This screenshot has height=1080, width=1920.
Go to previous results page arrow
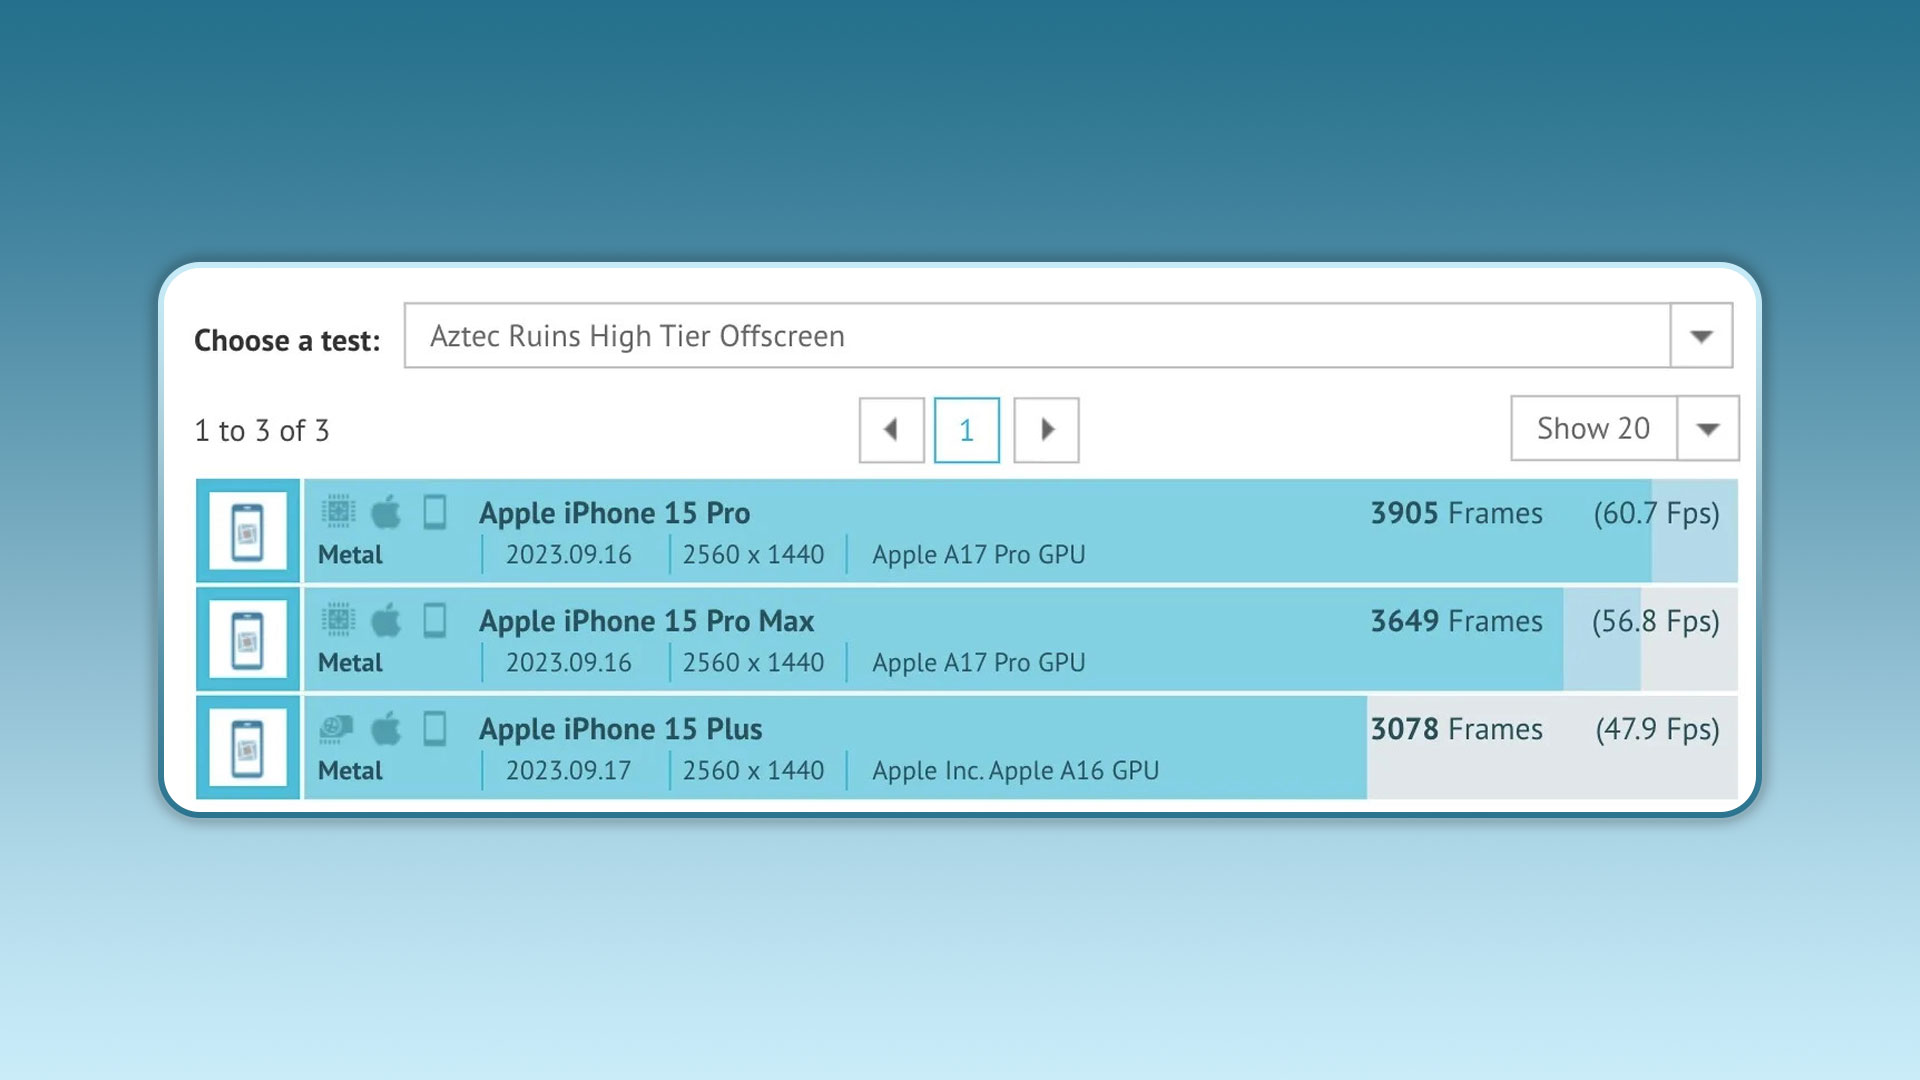point(891,430)
